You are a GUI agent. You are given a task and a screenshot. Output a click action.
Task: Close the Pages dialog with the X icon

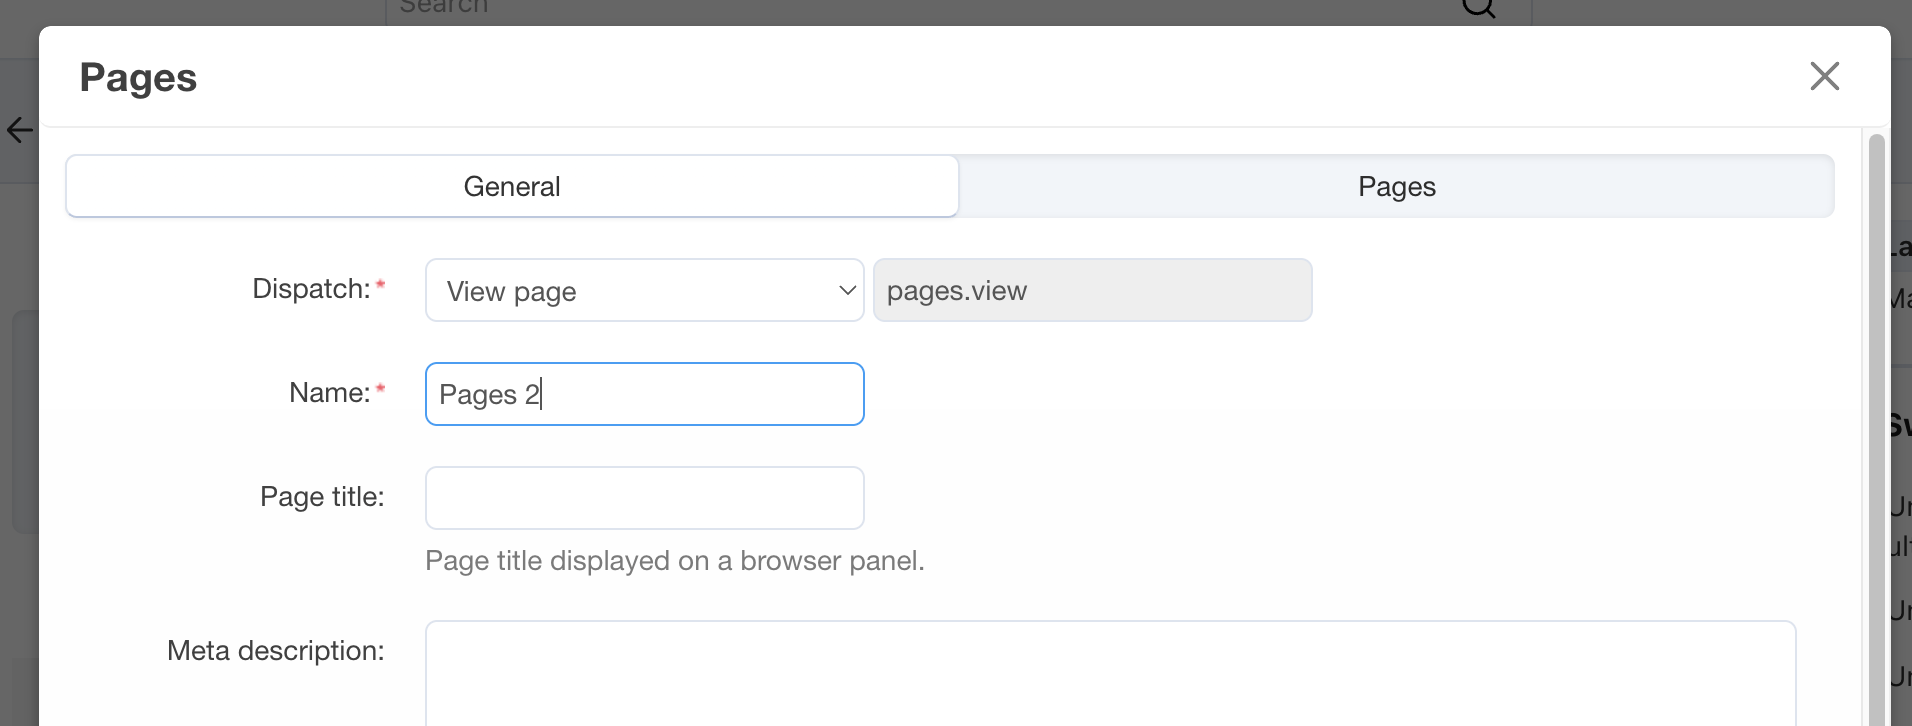pyautogui.click(x=1824, y=76)
